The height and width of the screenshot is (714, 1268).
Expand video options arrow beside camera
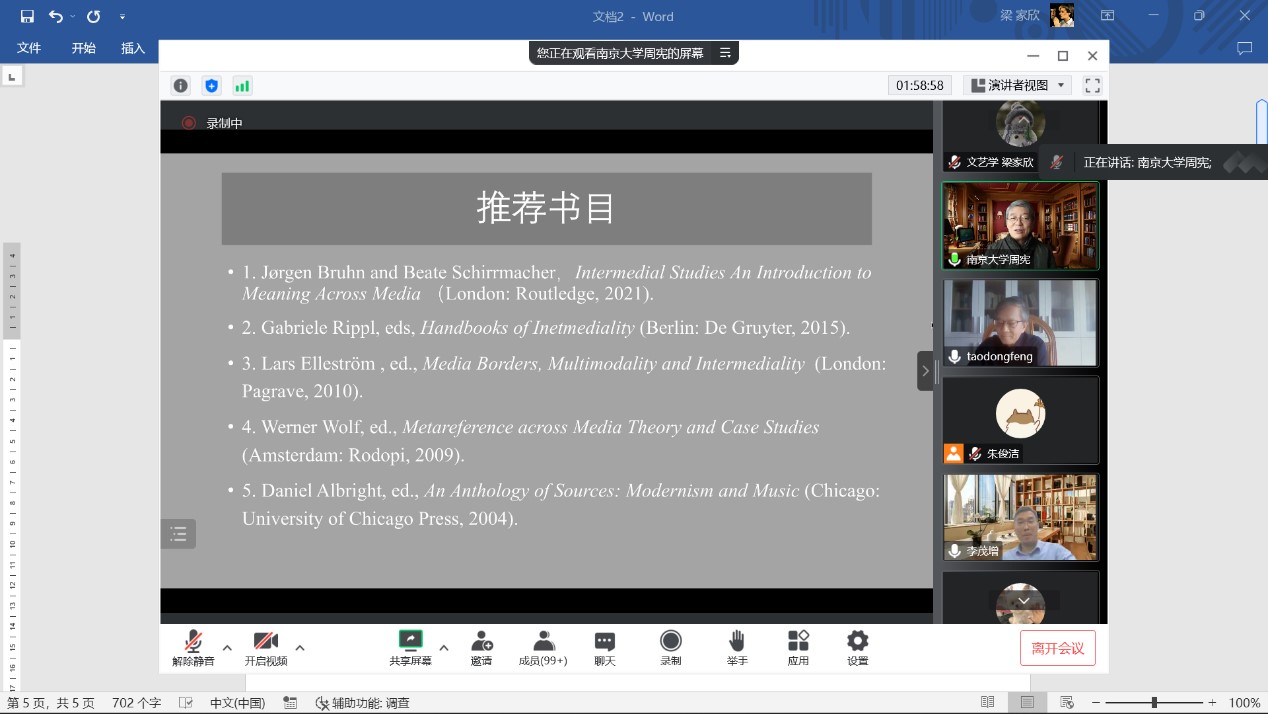pos(300,647)
